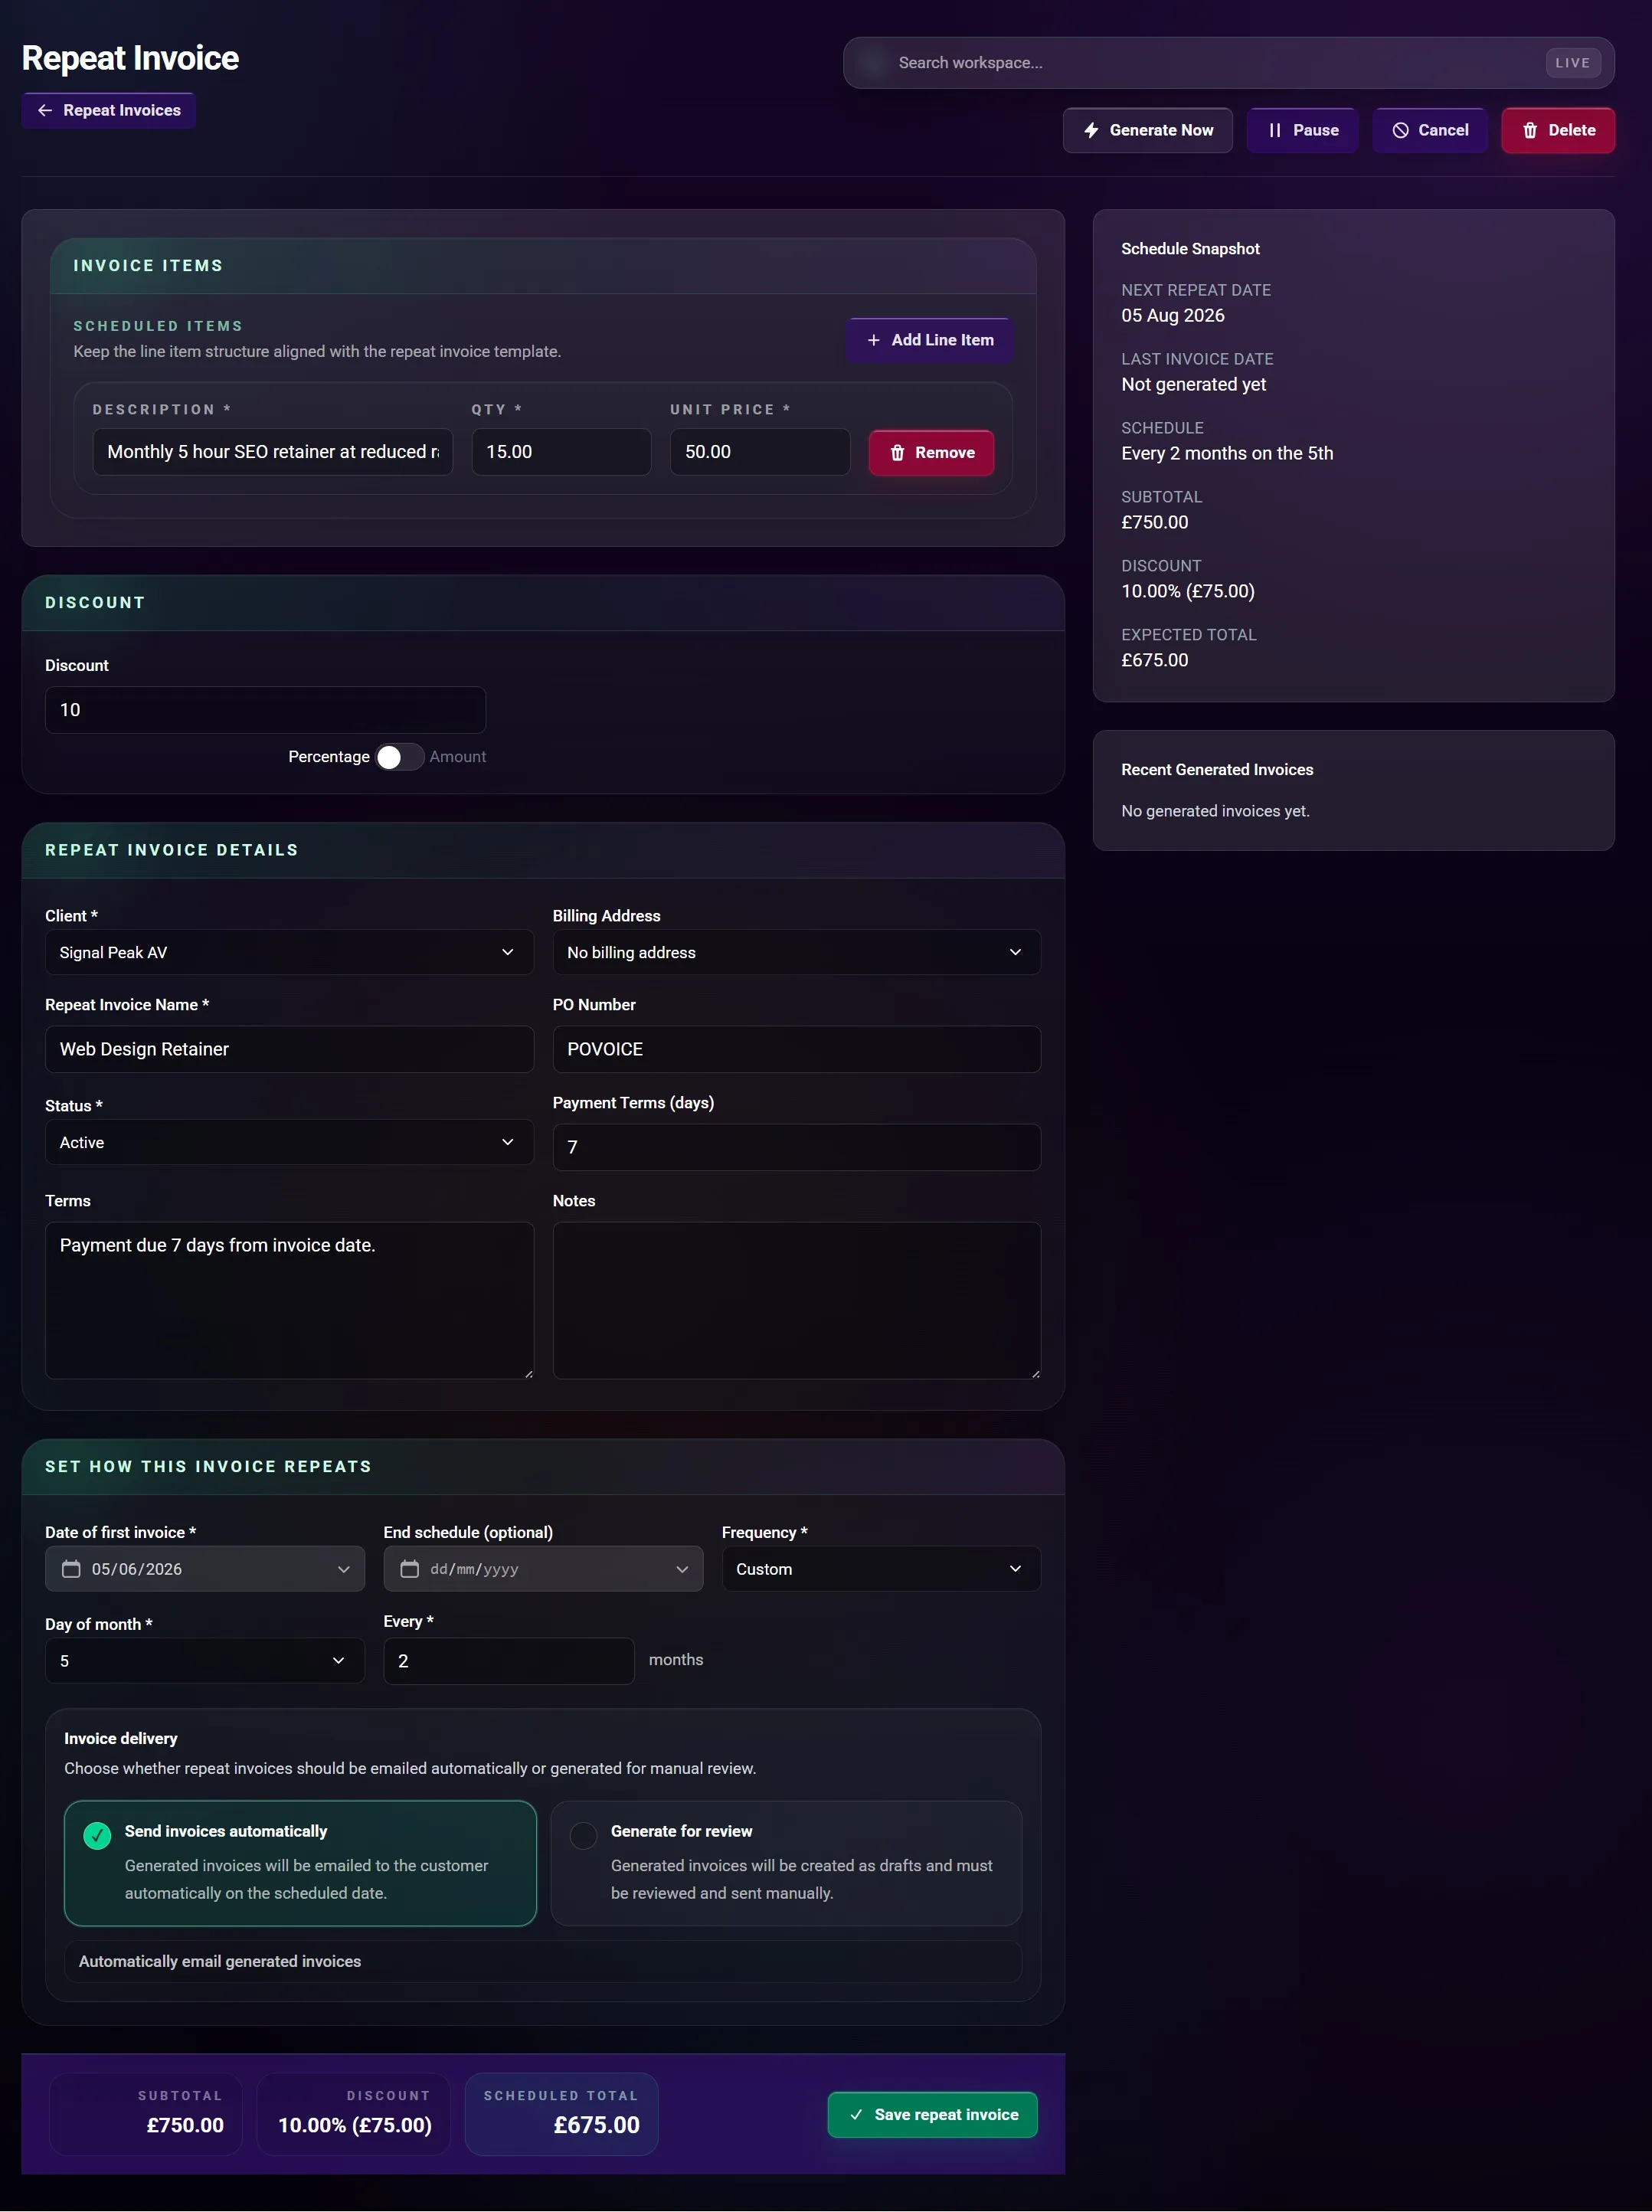Click No generated invoices yet text
The height and width of the screenshot is (2212, 1652).
click(x=1215, y=811)
